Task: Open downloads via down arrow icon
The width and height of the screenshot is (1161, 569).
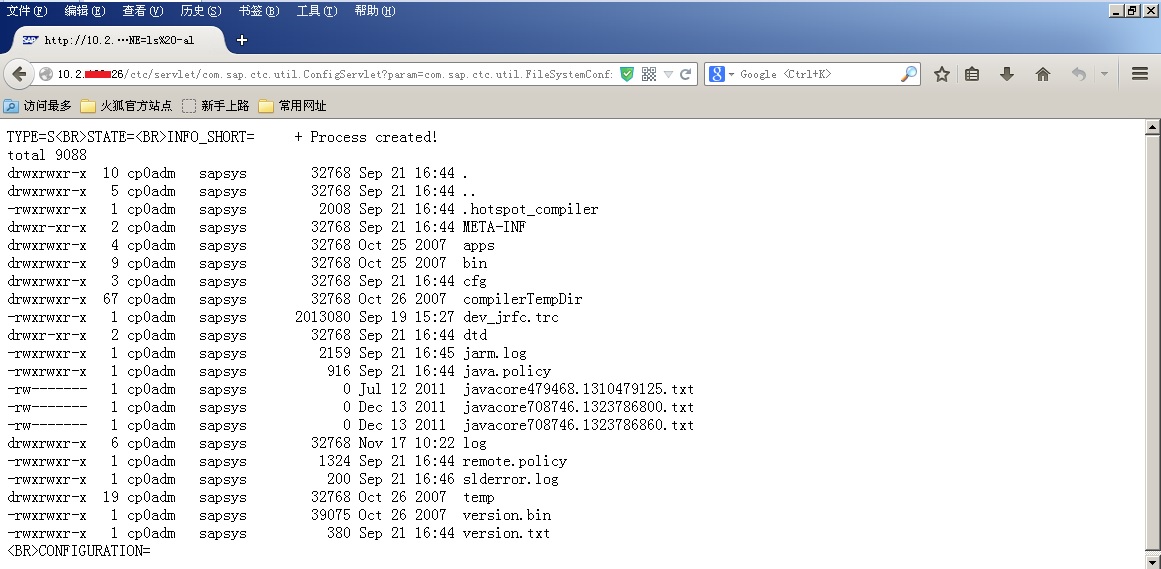Action: (x=1007, y=74)
